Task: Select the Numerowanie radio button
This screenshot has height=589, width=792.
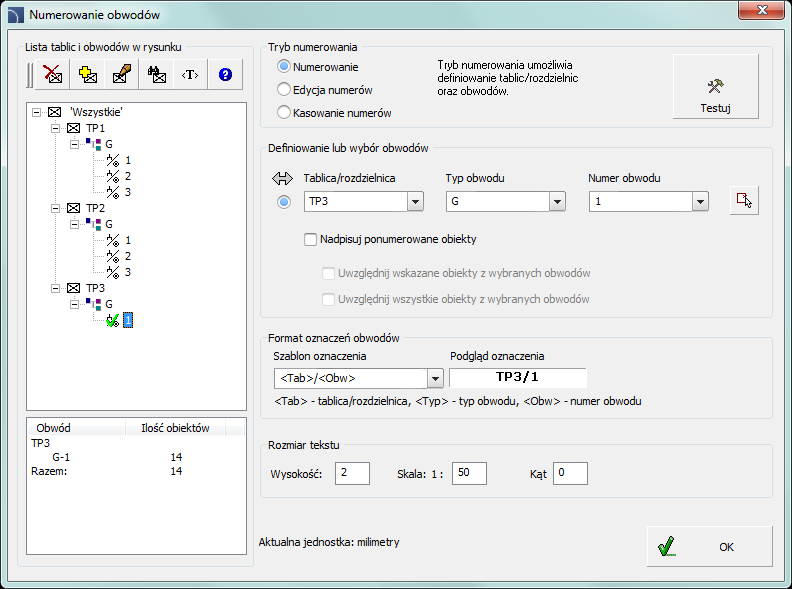Action: pyautogui.click(x=284, y=66)
